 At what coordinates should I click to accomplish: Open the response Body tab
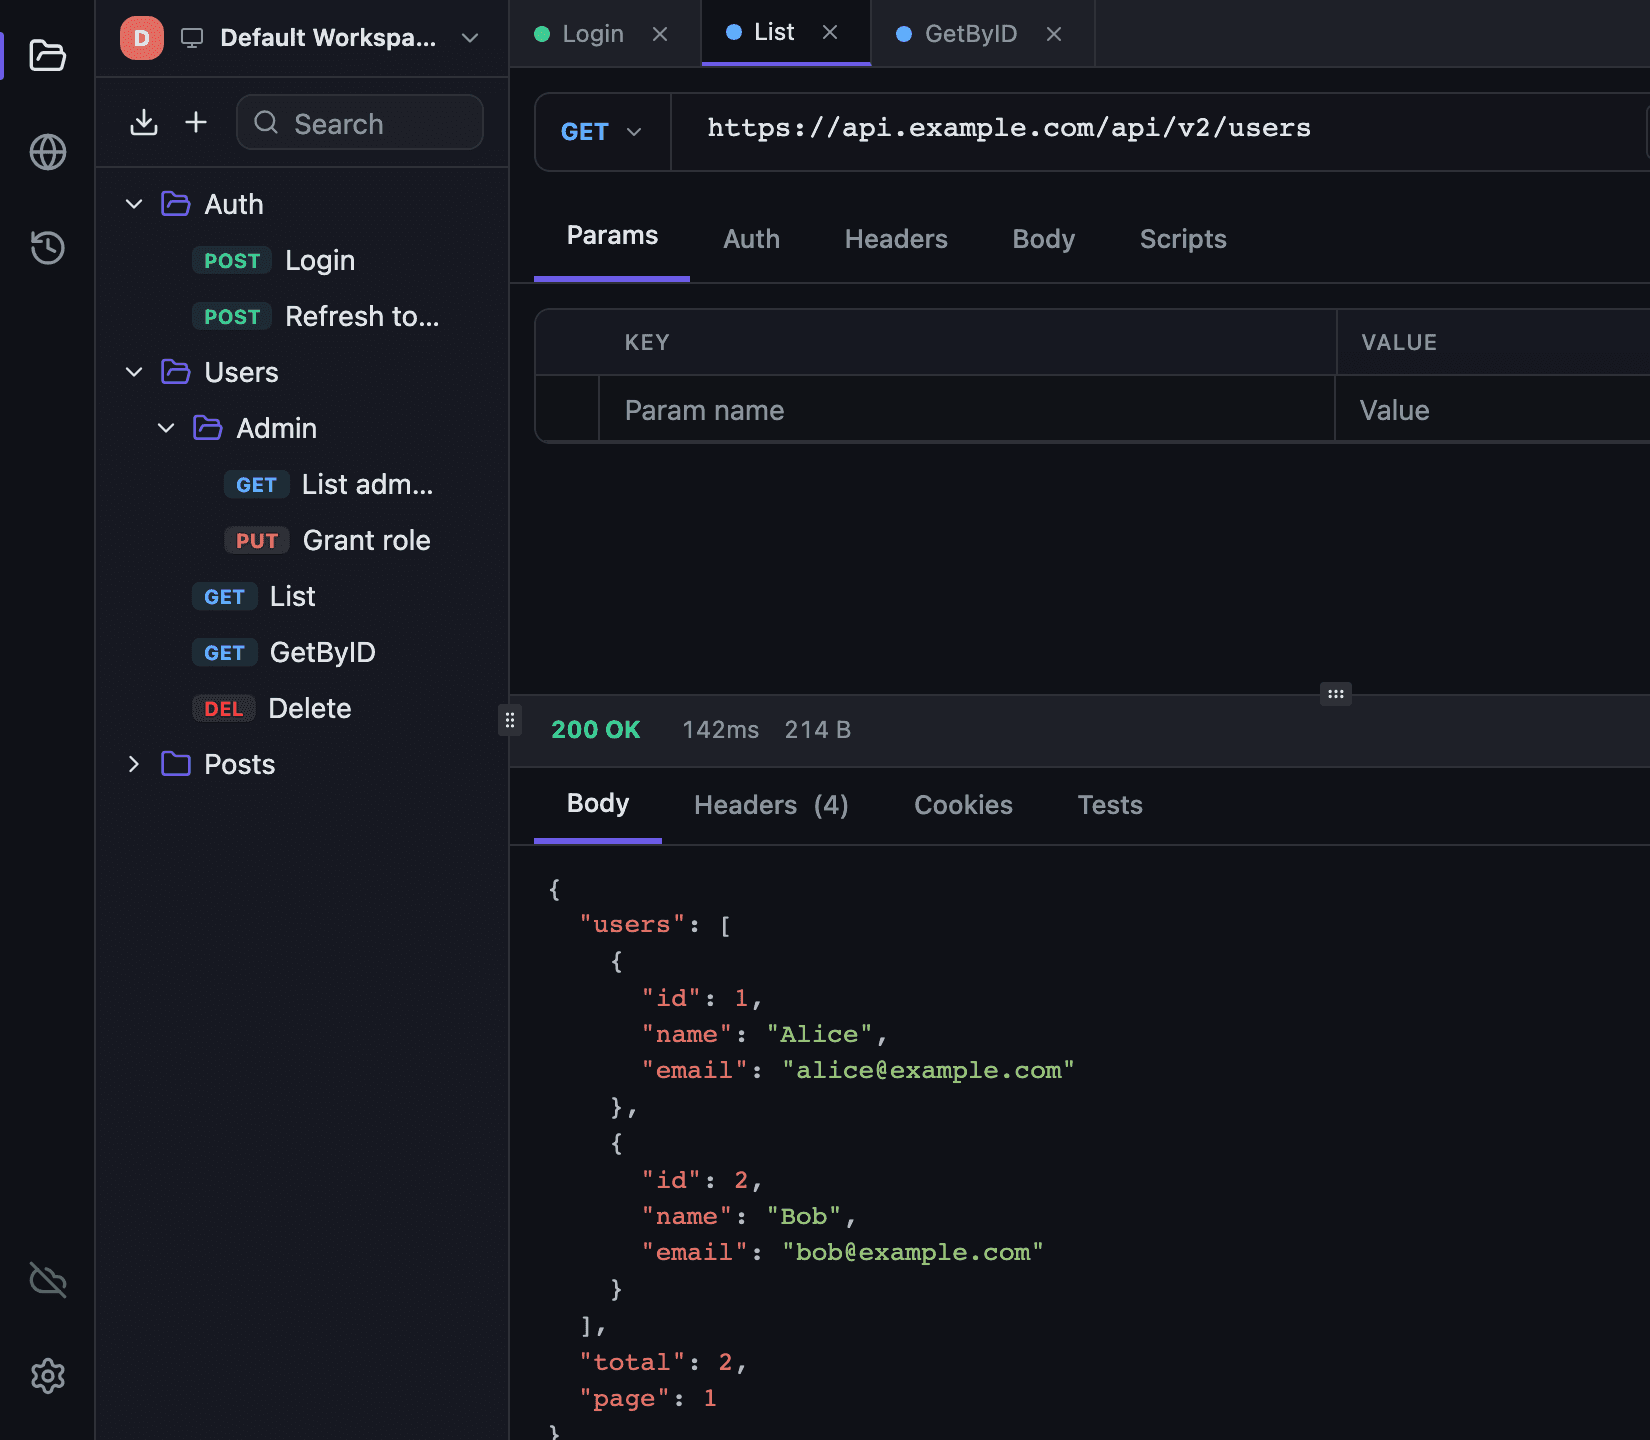coord(598,804)
